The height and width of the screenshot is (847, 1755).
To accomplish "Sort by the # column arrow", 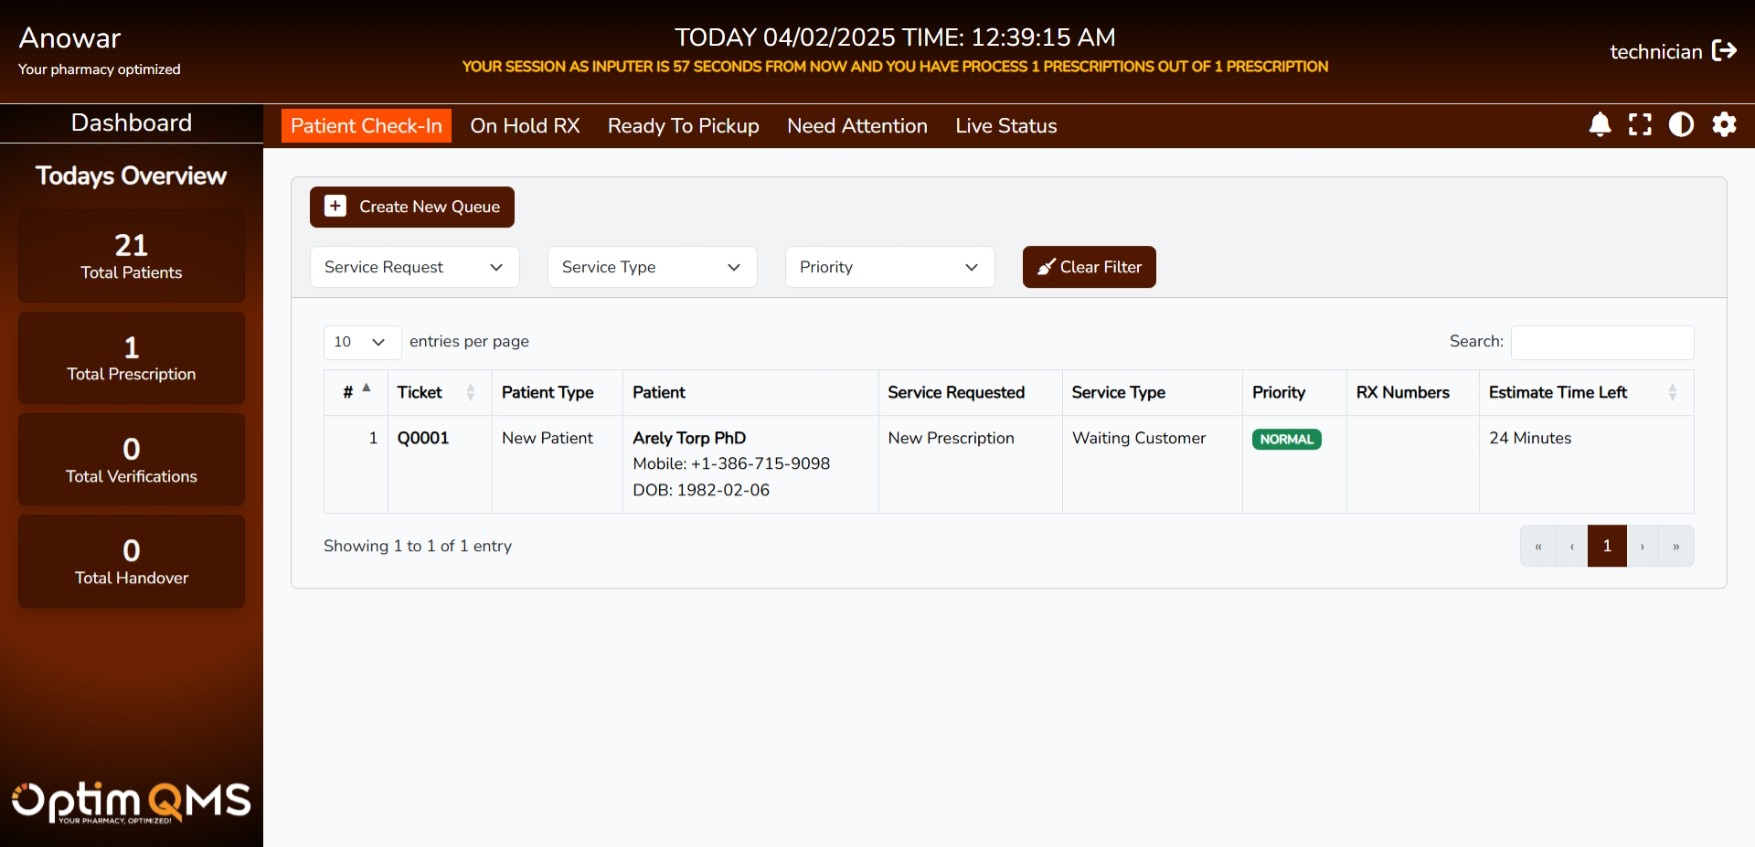I will pos(366,388).
